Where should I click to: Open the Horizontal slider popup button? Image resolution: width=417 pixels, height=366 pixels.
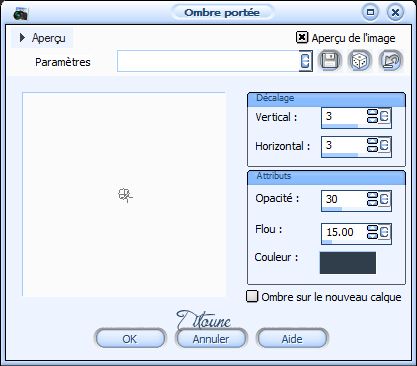coord(384,145)
